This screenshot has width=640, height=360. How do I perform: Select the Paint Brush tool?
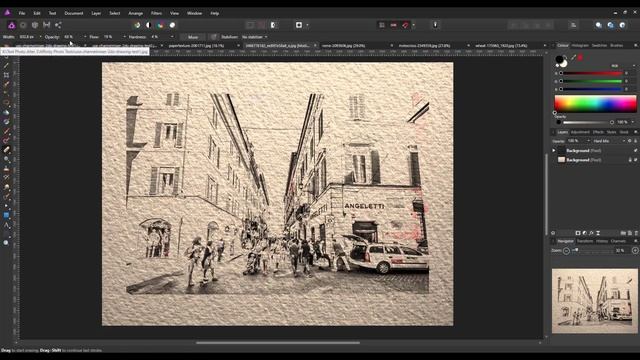tap(6, 131)
